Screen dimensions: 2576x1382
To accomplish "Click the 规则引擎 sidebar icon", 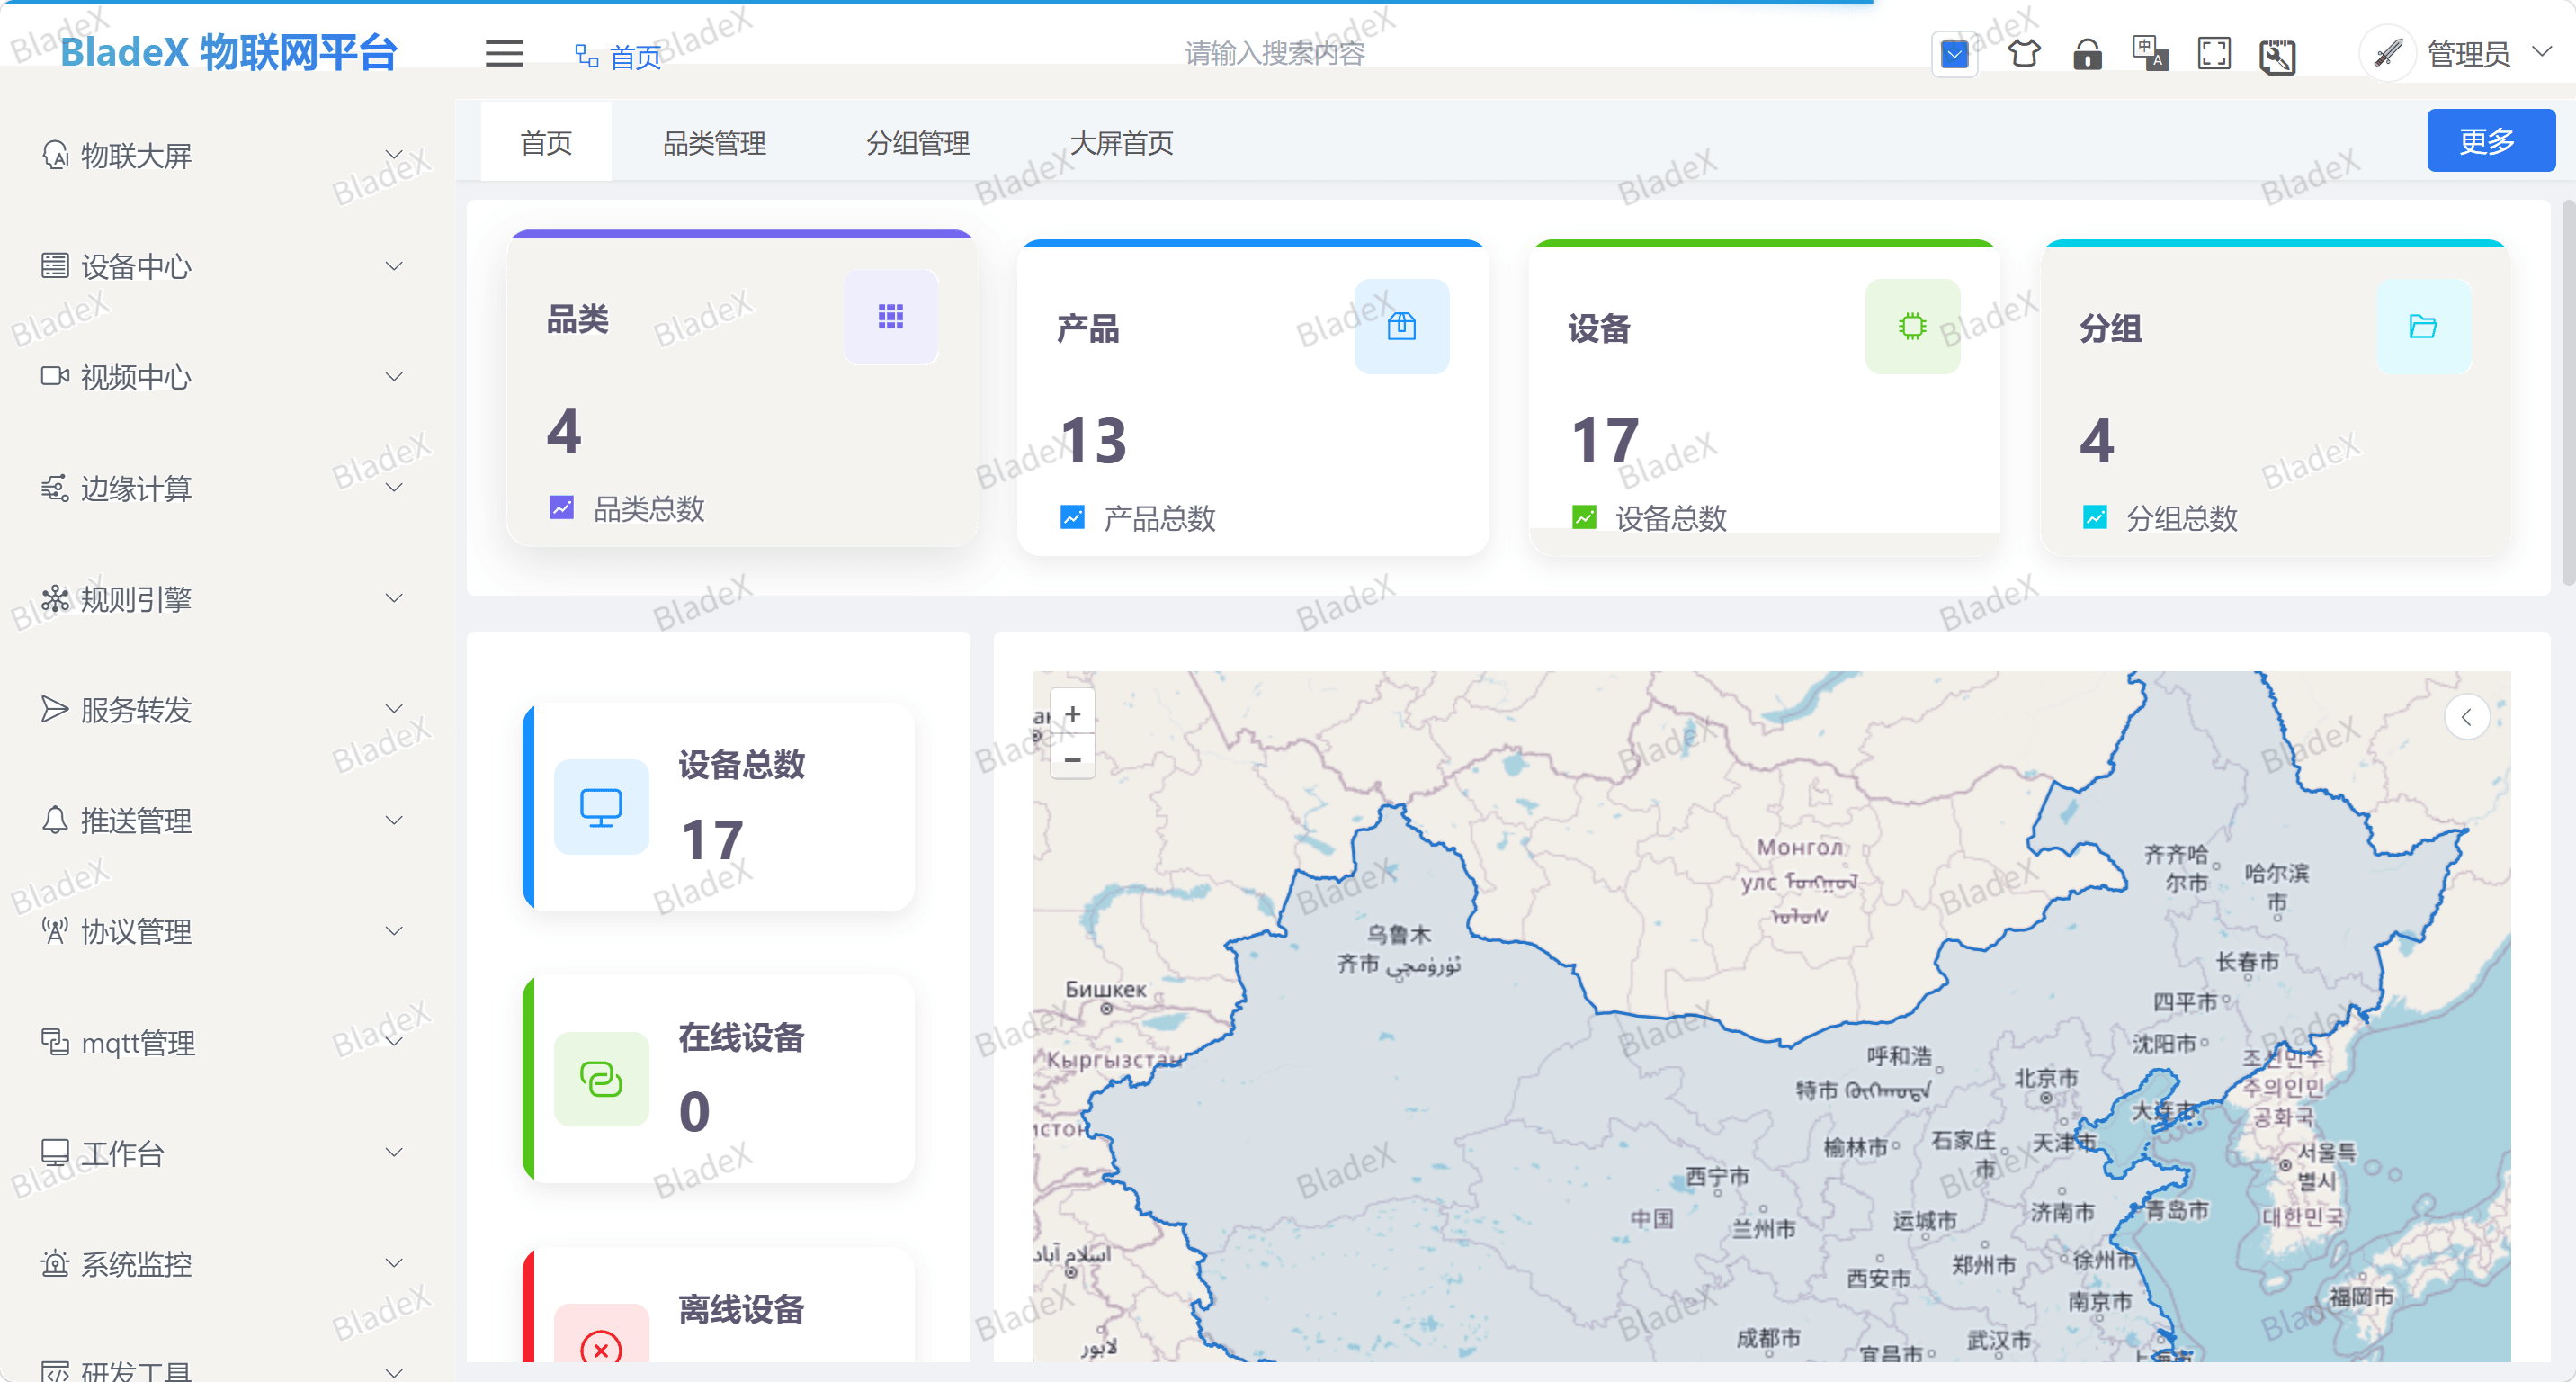I will pyautogui.click(x=55, y=599).
